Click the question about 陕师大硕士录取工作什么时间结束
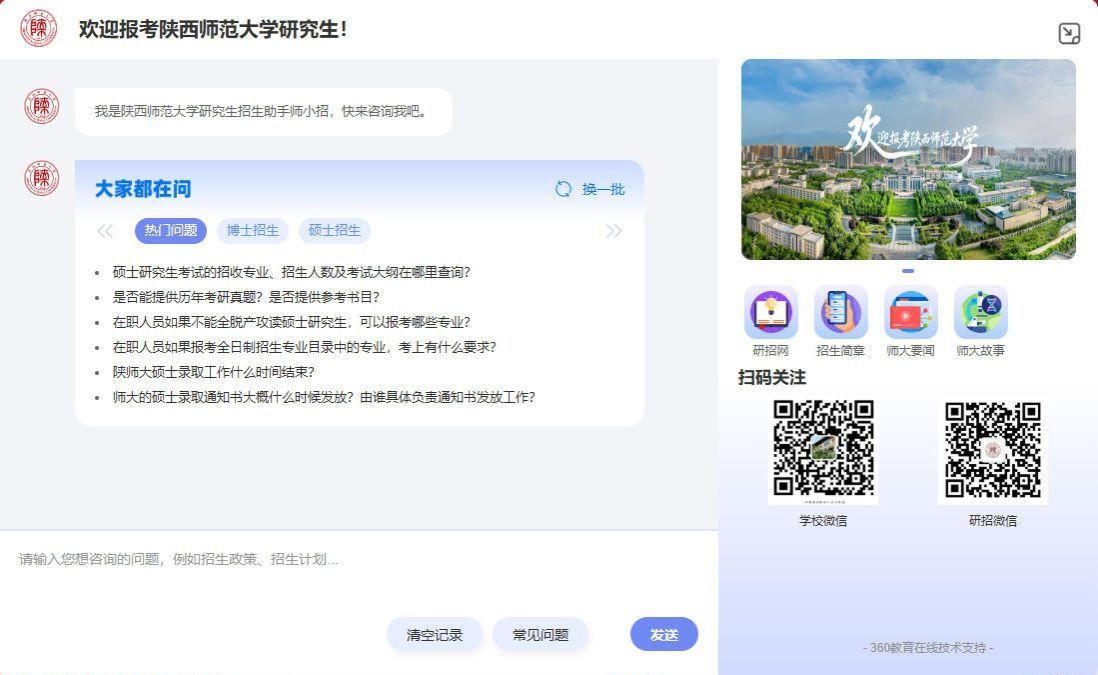The height and width of the screenshot is (675, 1098). (x=214, y=372)
